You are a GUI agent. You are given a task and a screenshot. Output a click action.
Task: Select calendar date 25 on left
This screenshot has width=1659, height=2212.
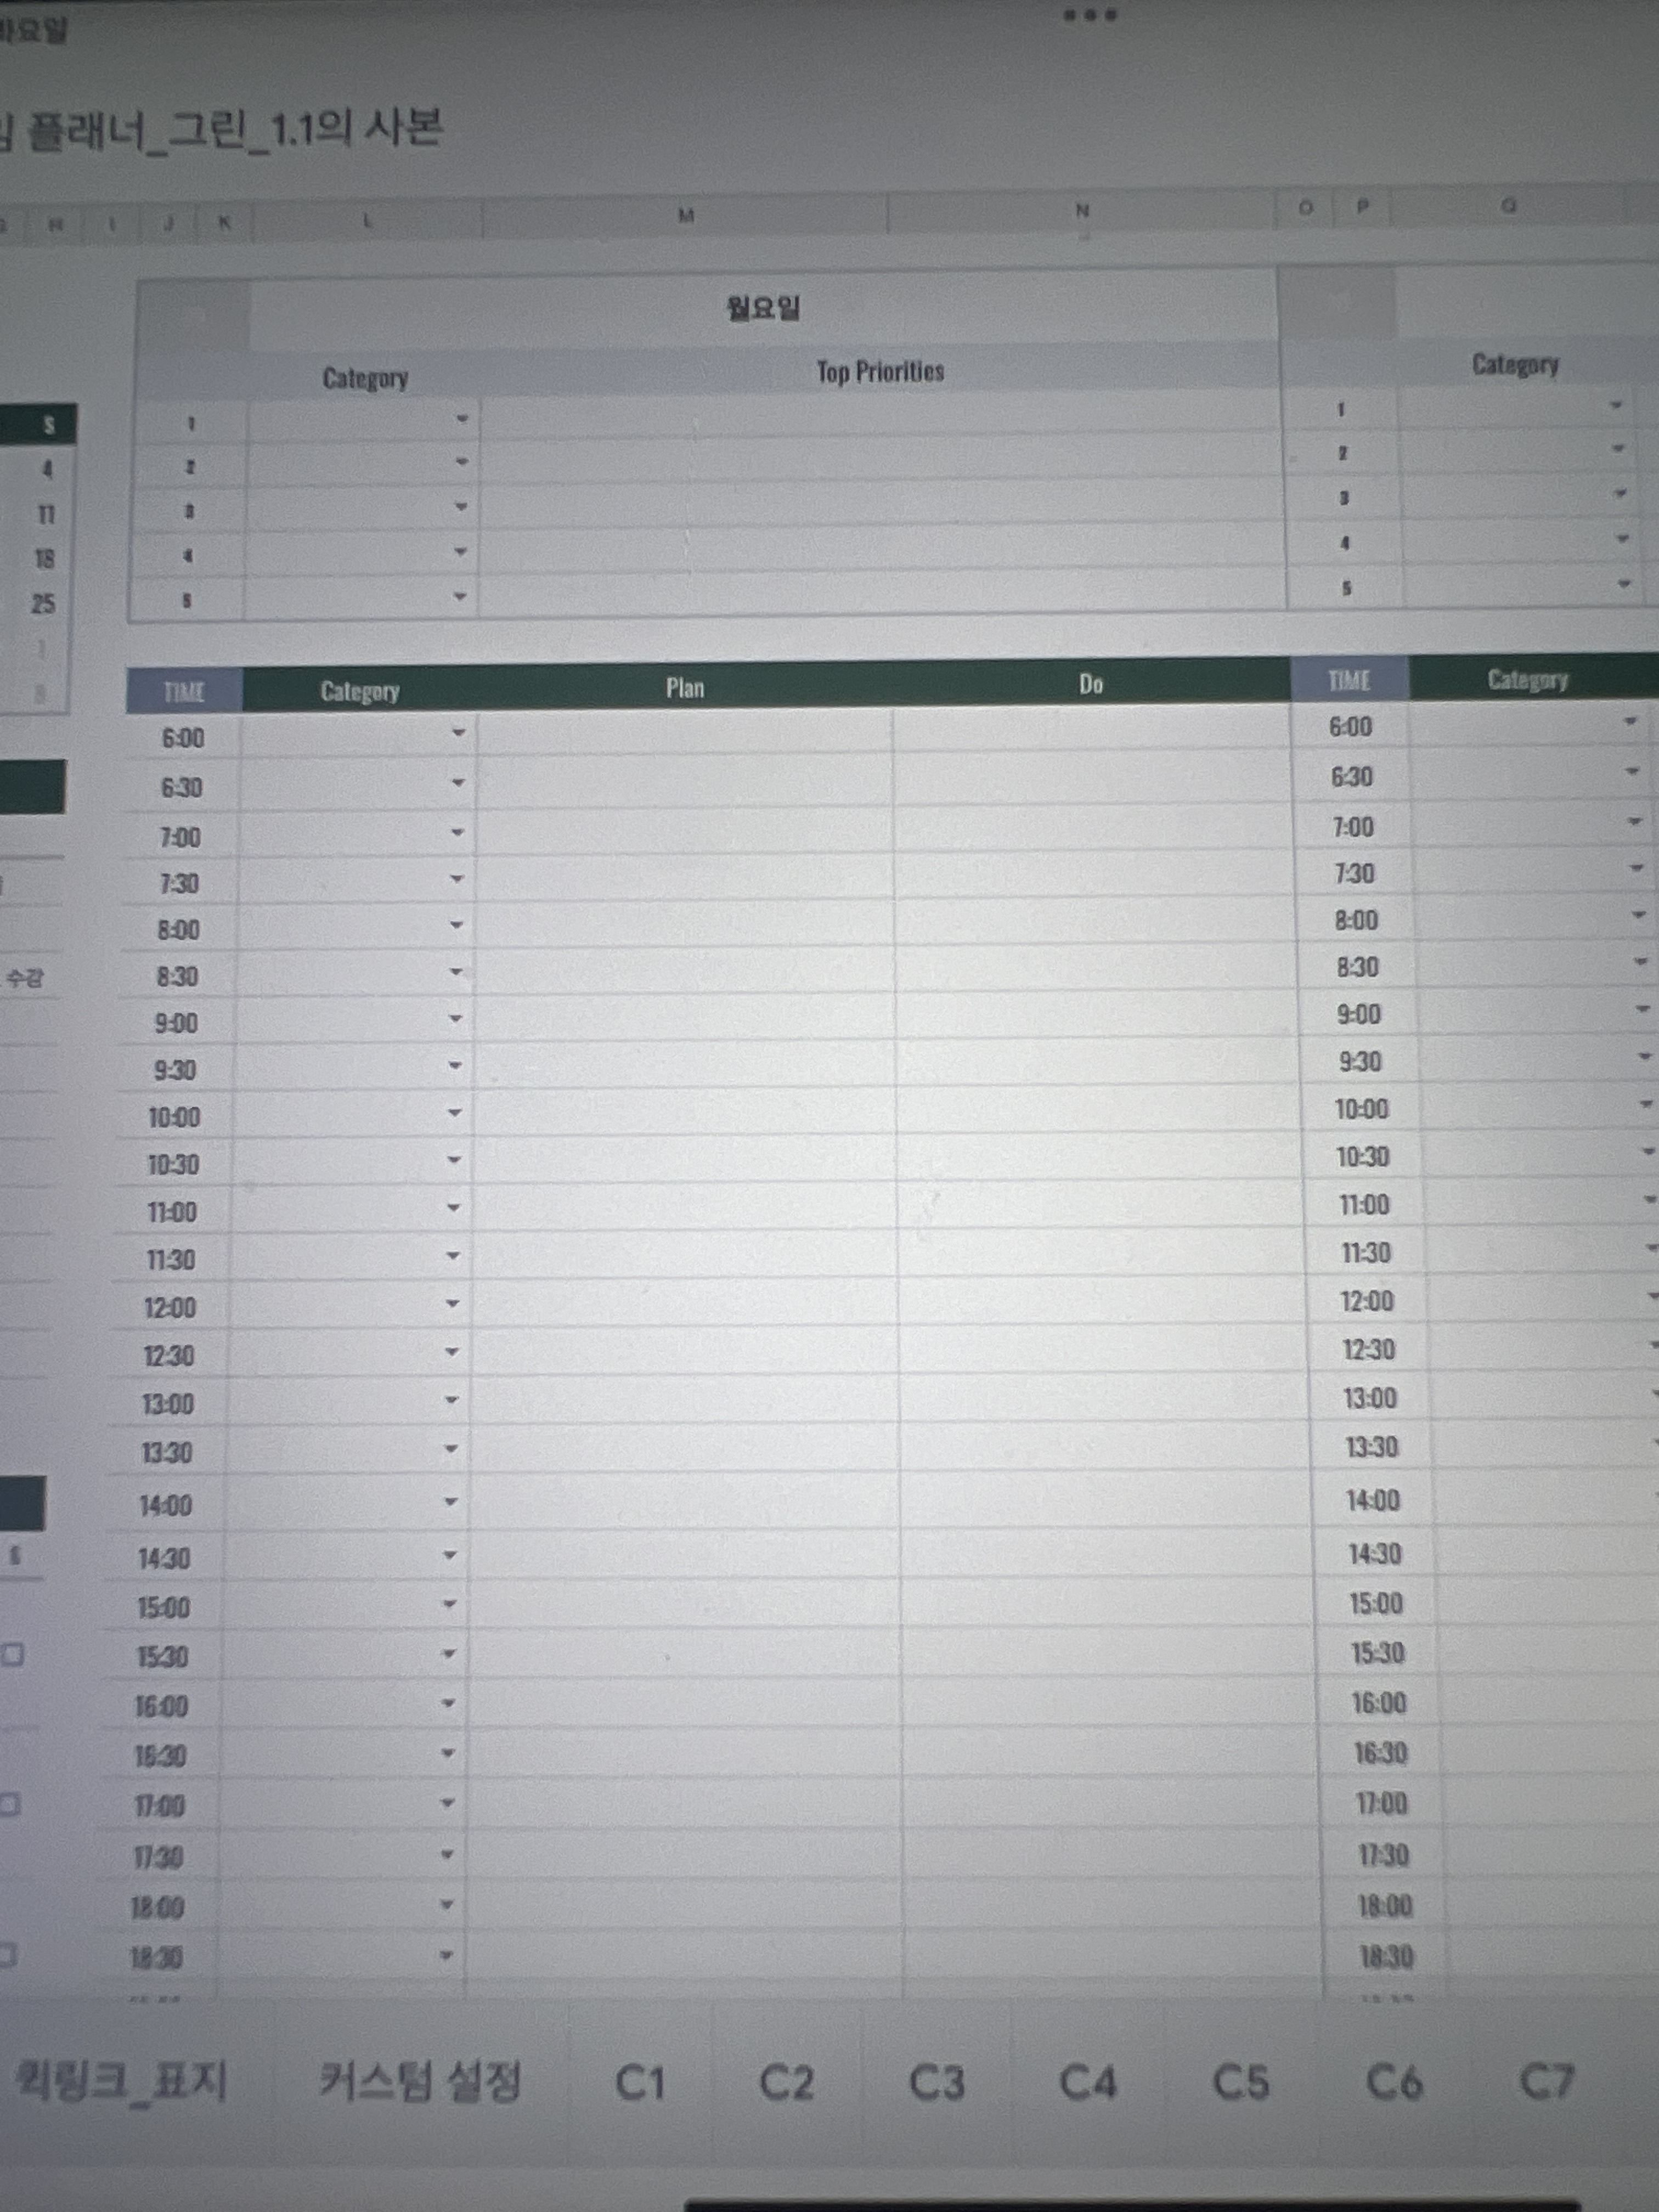(x=42, y=604)
